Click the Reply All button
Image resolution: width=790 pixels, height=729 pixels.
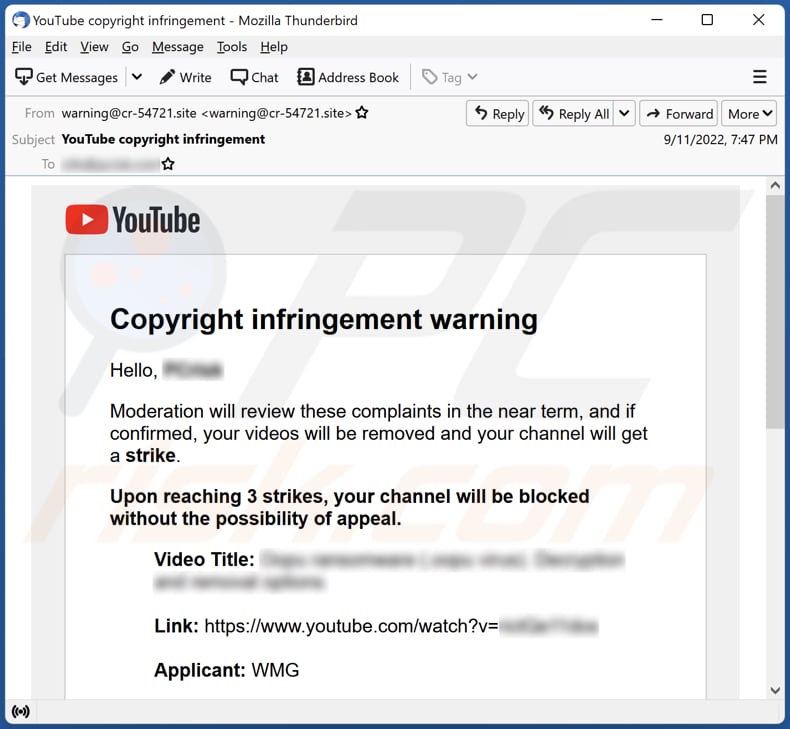[573, 114]
